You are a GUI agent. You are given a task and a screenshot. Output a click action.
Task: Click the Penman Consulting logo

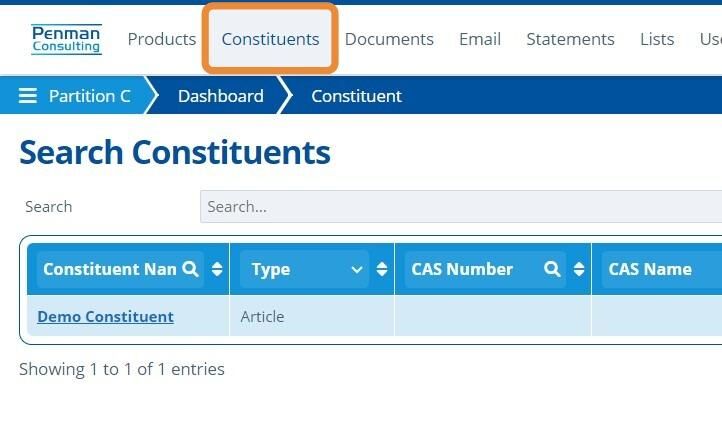click(x=66, y=40)
